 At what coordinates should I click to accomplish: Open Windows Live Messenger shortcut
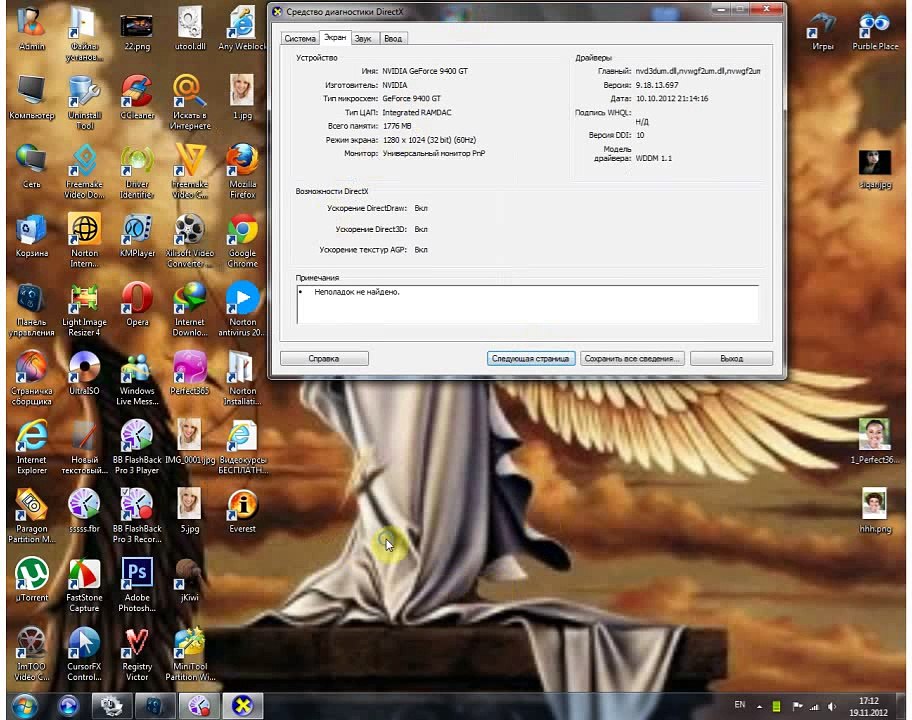[137, 377]
